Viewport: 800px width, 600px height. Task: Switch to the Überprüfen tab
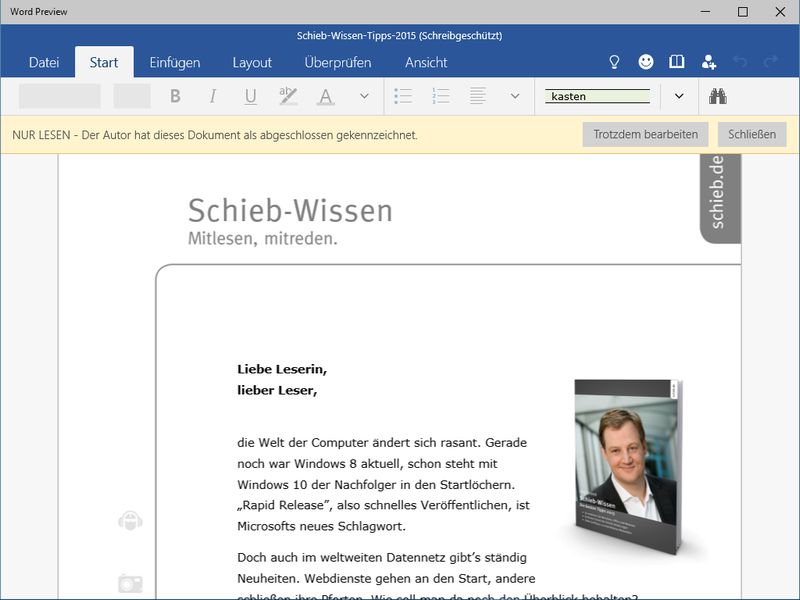tap(338, 62)
